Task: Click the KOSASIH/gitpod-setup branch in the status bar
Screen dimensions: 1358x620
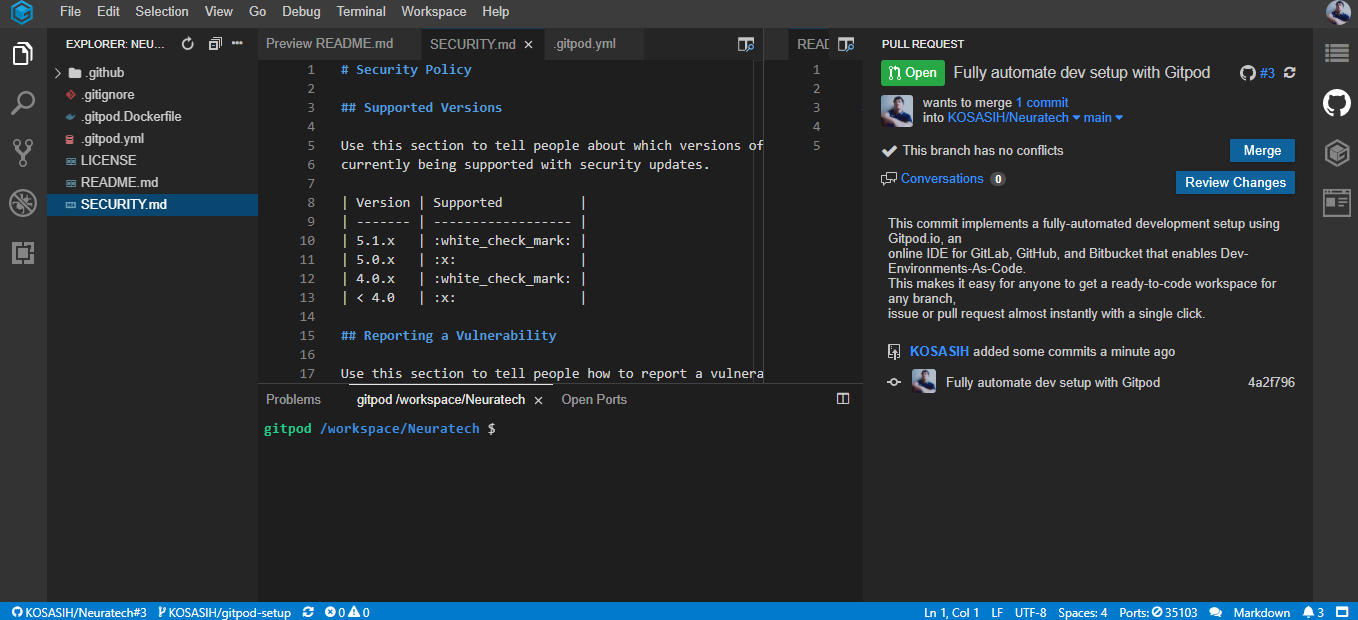Action: coord(224,612)
